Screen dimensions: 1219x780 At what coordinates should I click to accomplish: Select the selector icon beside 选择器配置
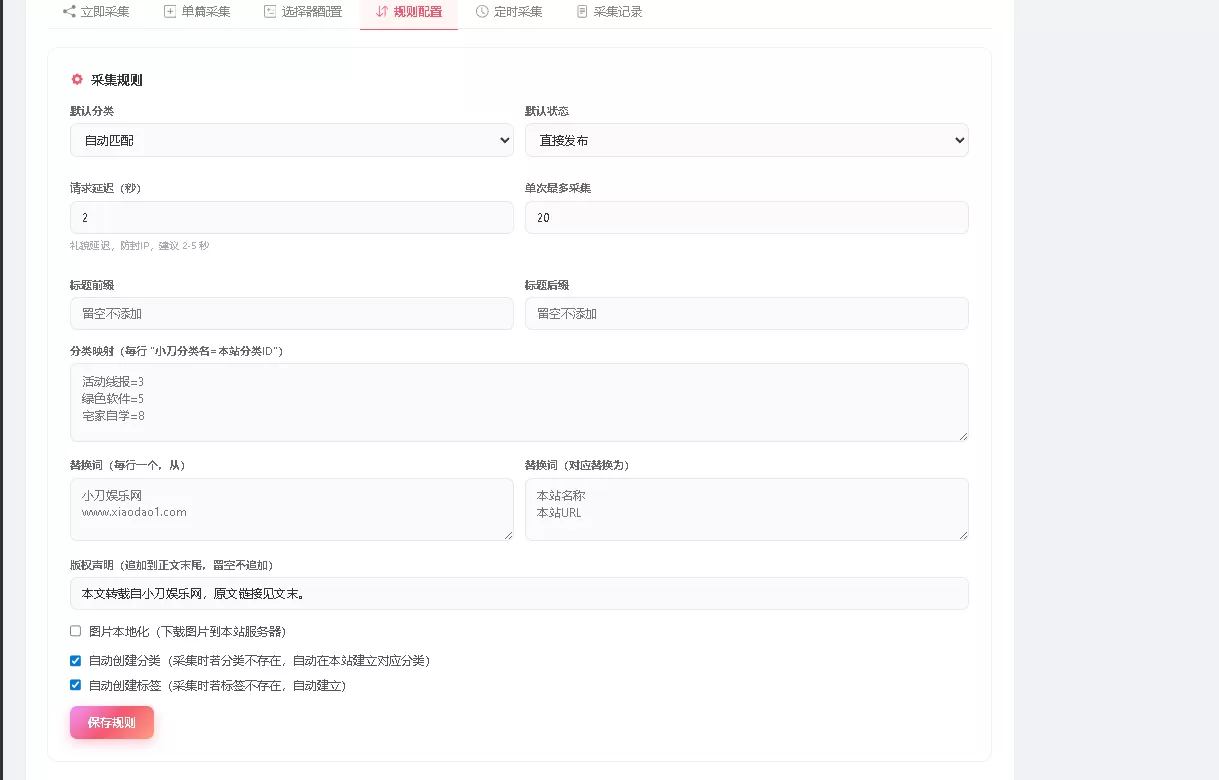pyautogui.click(x=268, y=11)
